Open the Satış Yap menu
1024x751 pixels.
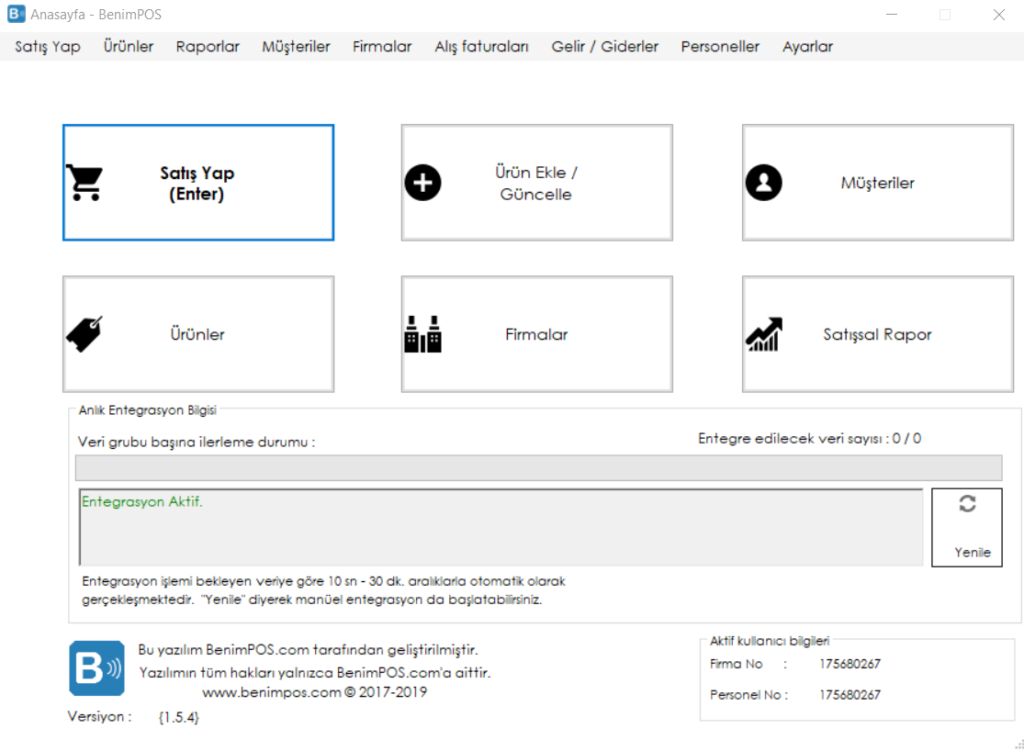tap(48, 46)
